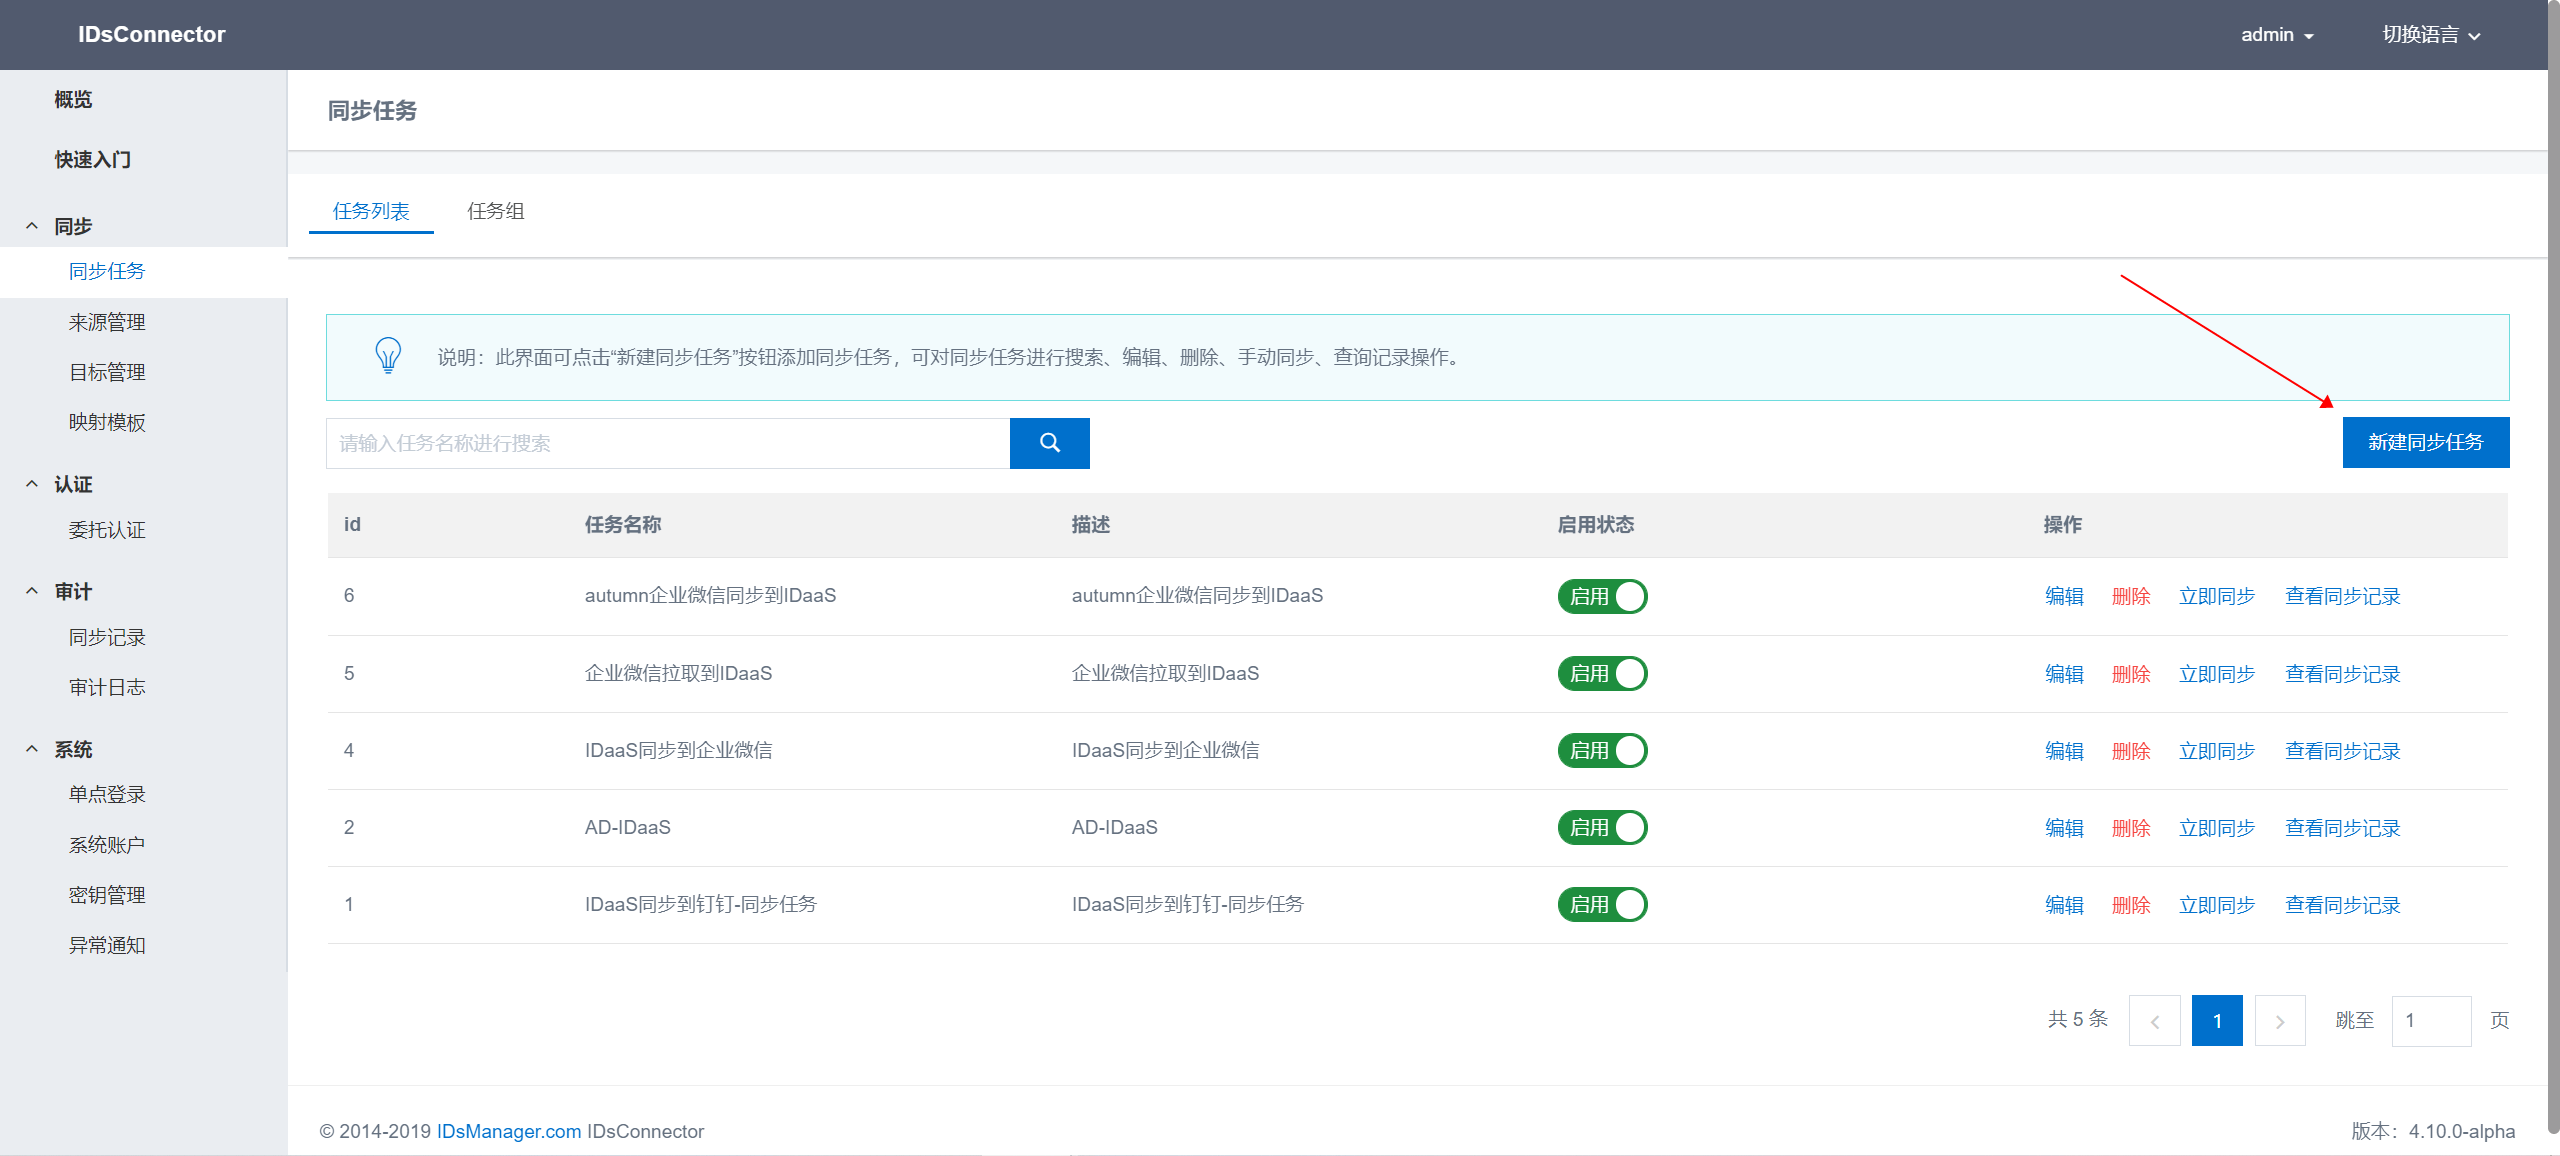Click 查看同步记录 for task id 5

tap(2343, 674)
